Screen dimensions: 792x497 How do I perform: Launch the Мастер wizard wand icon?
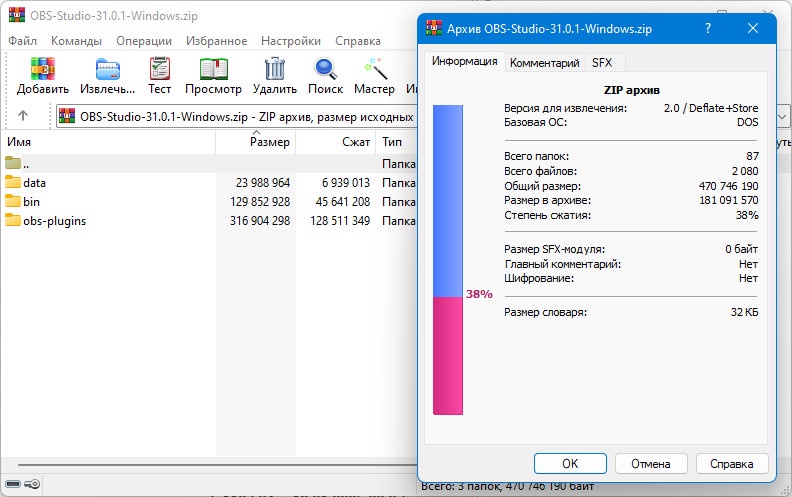pos(375,69)
